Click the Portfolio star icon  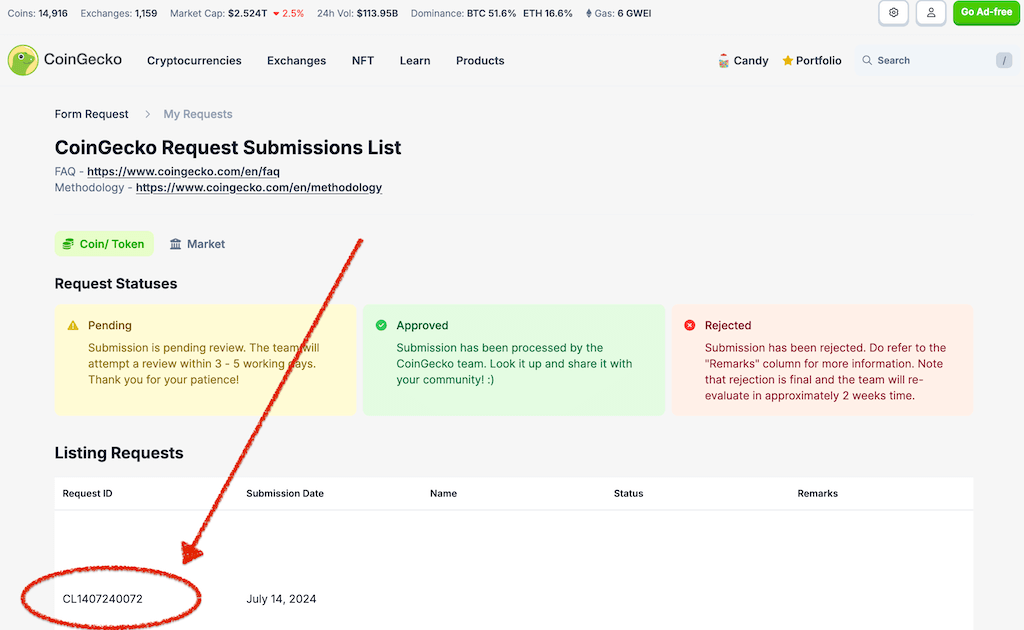(x=788, y=60)
